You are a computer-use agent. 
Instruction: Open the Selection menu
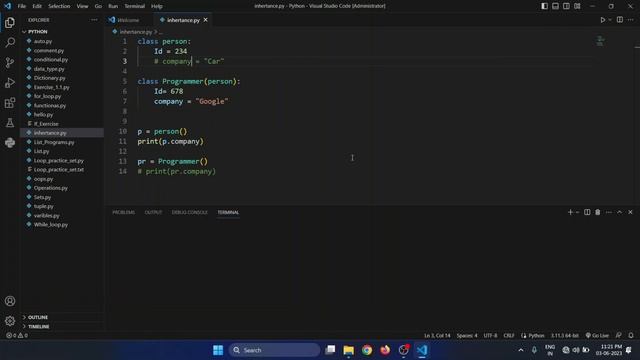tap(59, 6)
